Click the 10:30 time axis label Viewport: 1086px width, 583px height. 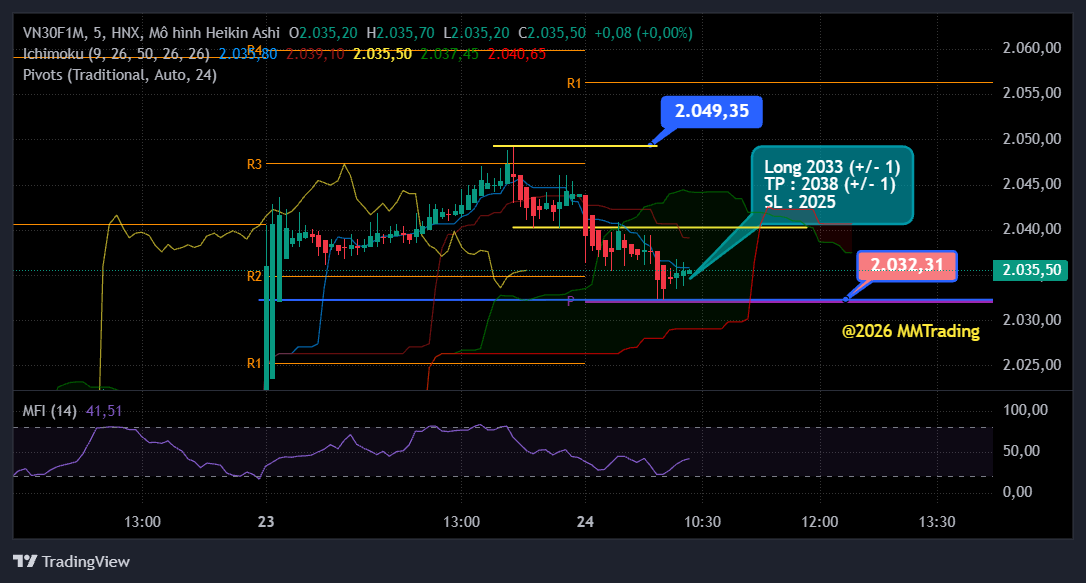[x=702, y=521]
